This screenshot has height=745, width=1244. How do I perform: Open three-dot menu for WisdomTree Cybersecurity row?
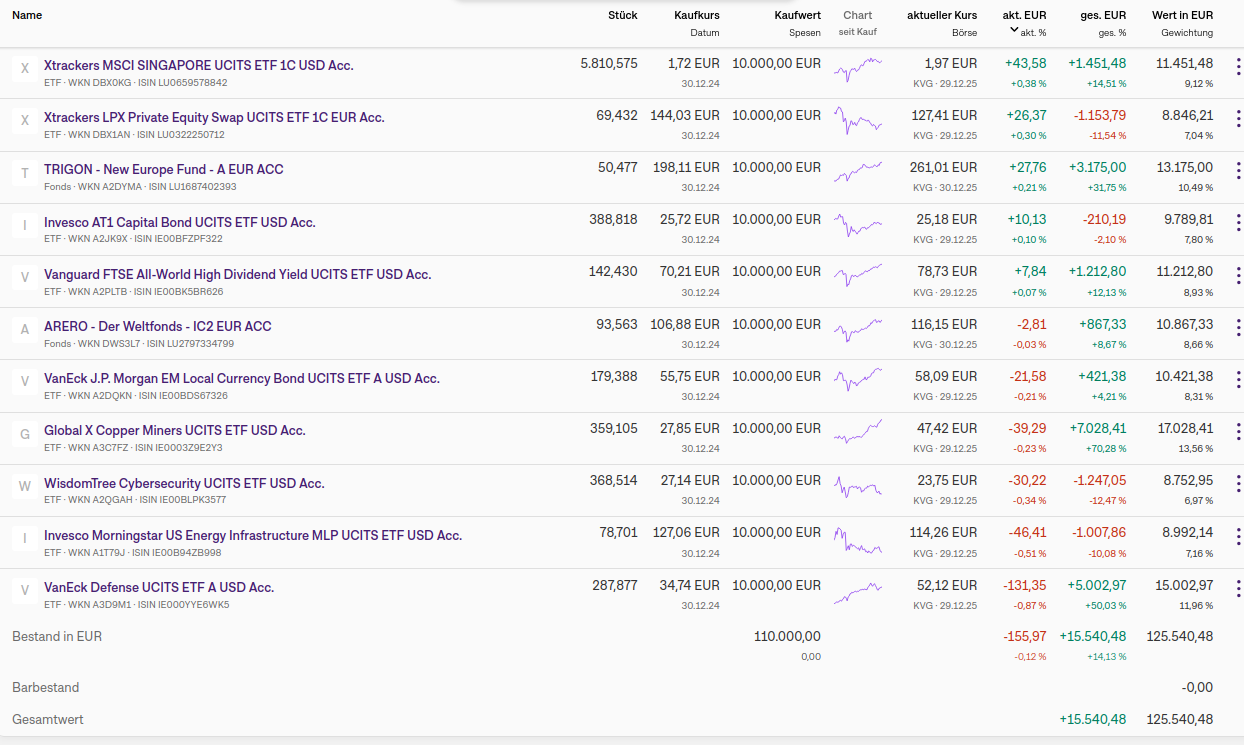1238,484
